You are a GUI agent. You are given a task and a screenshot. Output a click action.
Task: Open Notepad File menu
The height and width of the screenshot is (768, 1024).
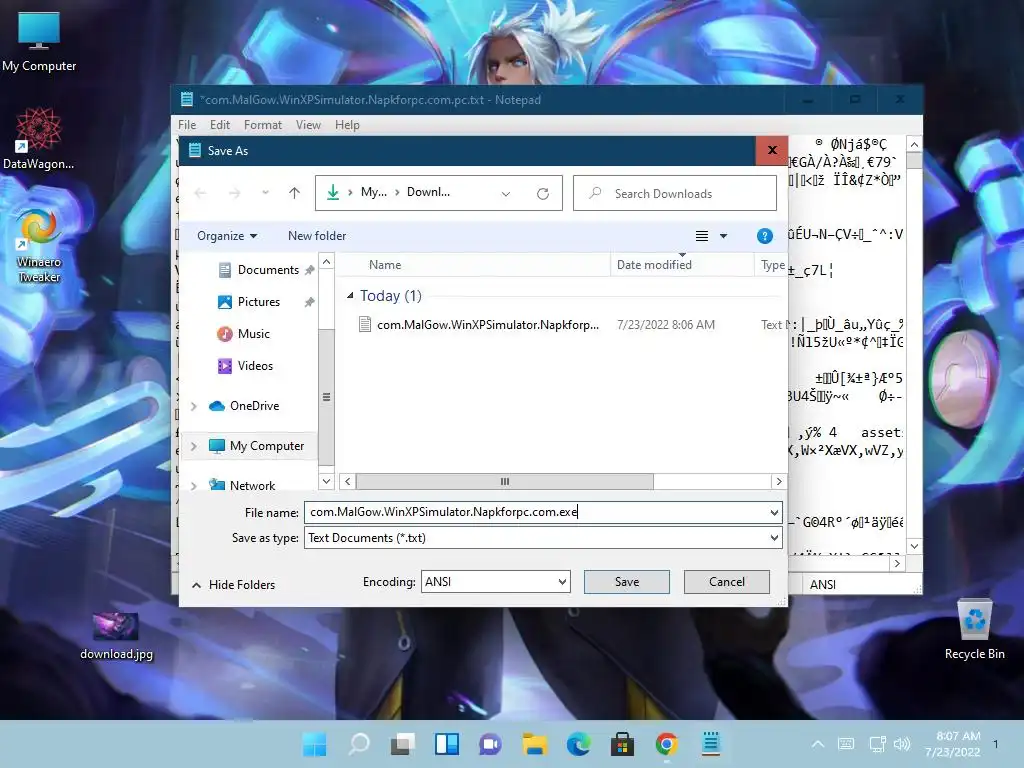tap(187, 125)
